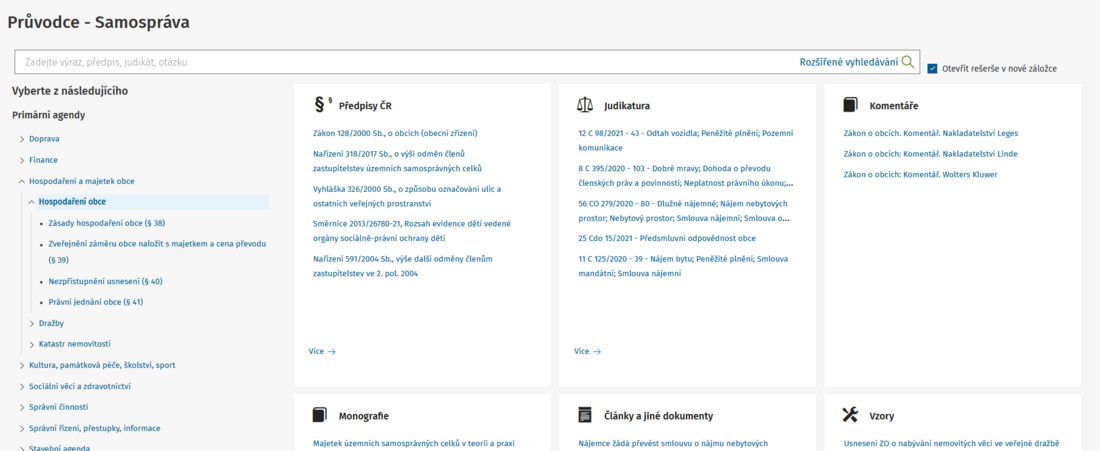Click the Komentáře book icon

pos(851,105)
